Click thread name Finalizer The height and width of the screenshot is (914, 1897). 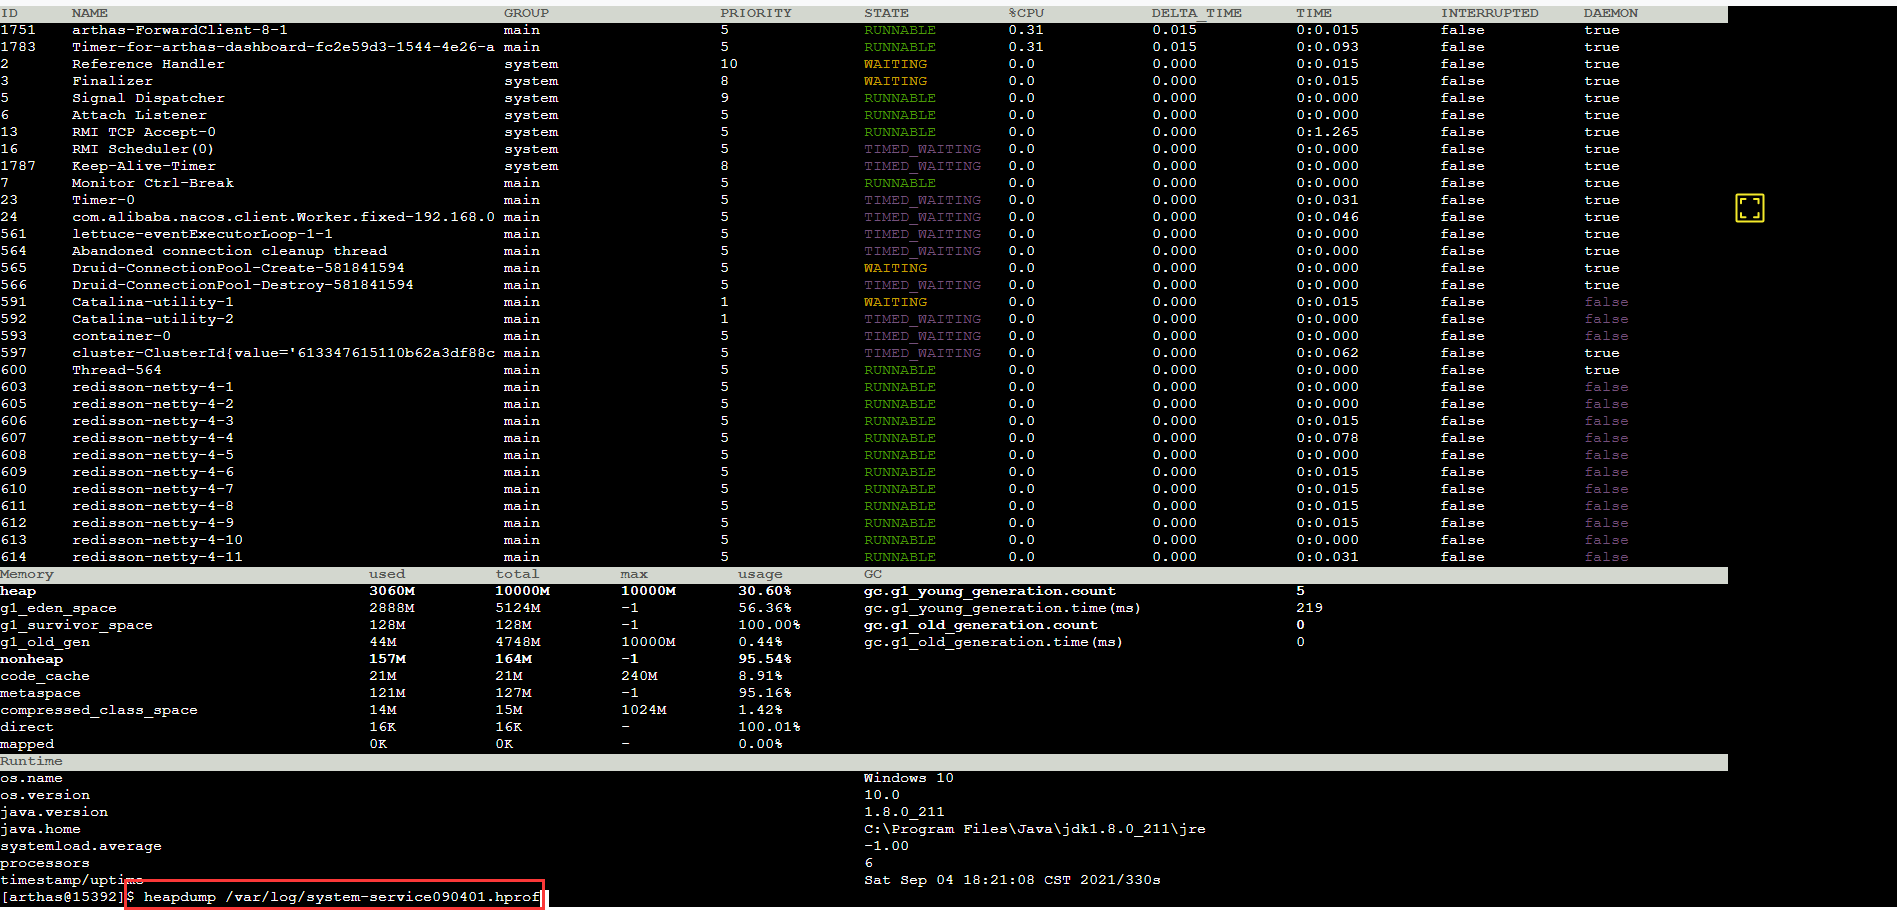[x=112, y=81]
